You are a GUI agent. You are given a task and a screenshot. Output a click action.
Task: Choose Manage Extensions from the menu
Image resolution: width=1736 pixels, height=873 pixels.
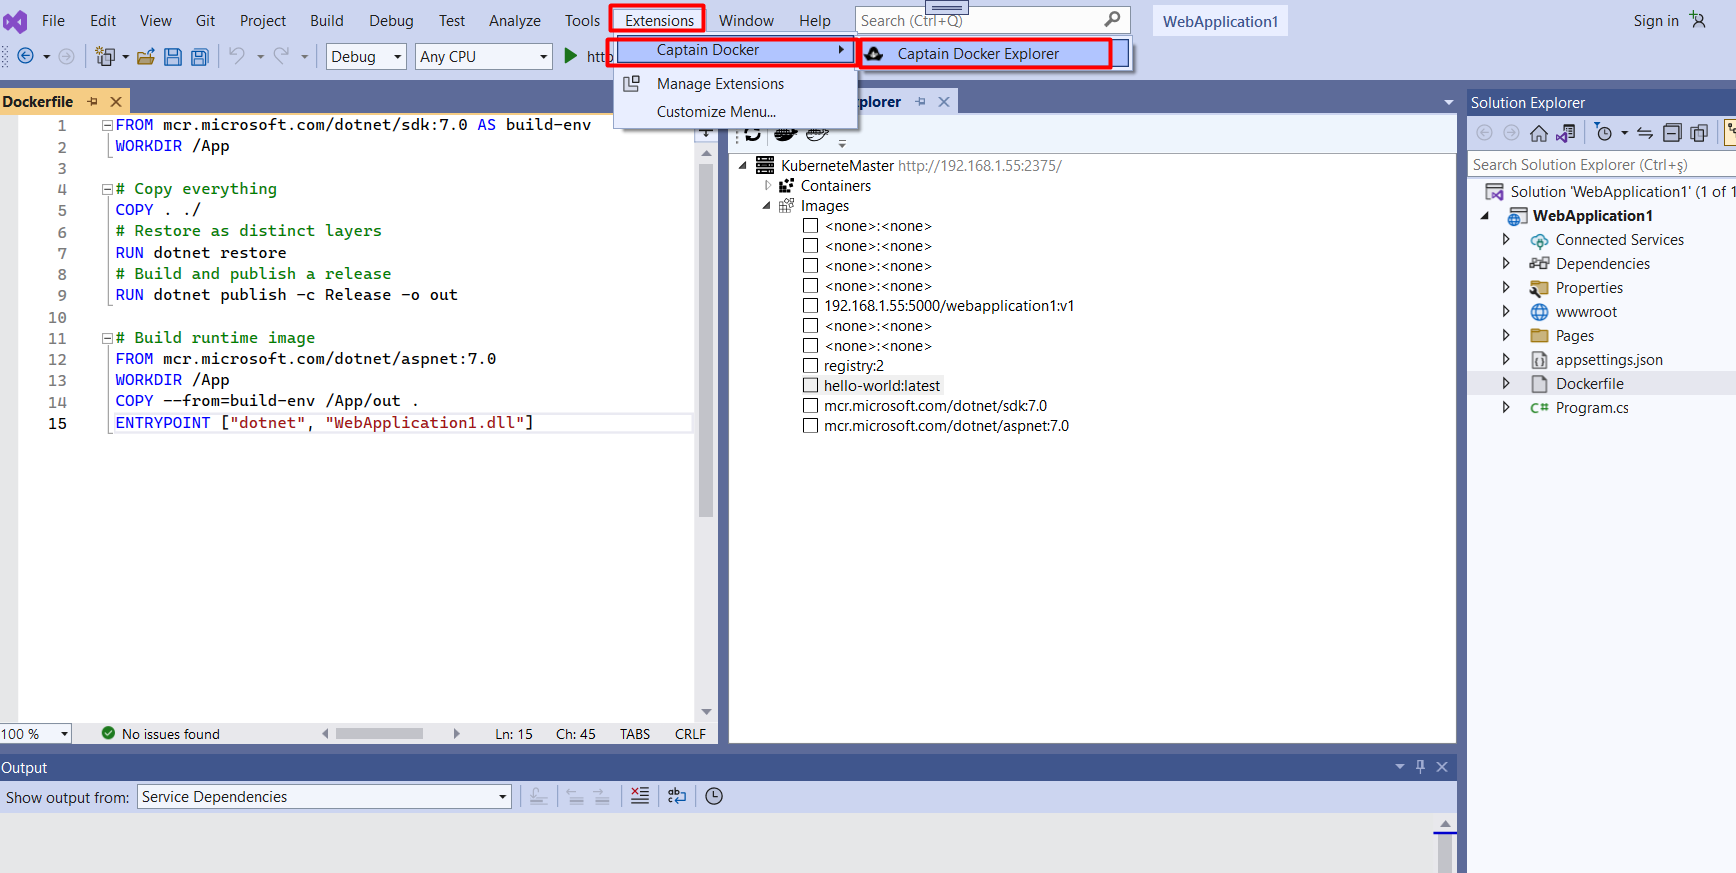pos(720,84)
